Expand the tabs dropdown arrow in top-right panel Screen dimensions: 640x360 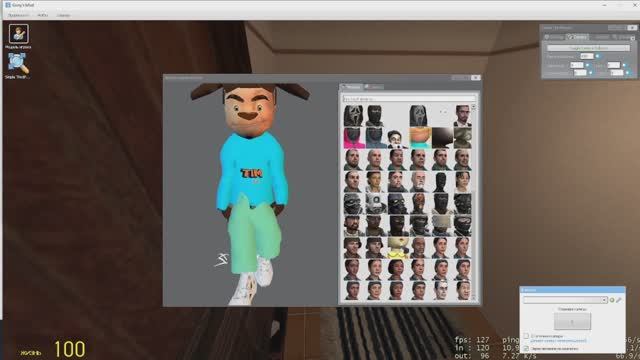pos(633,38)
